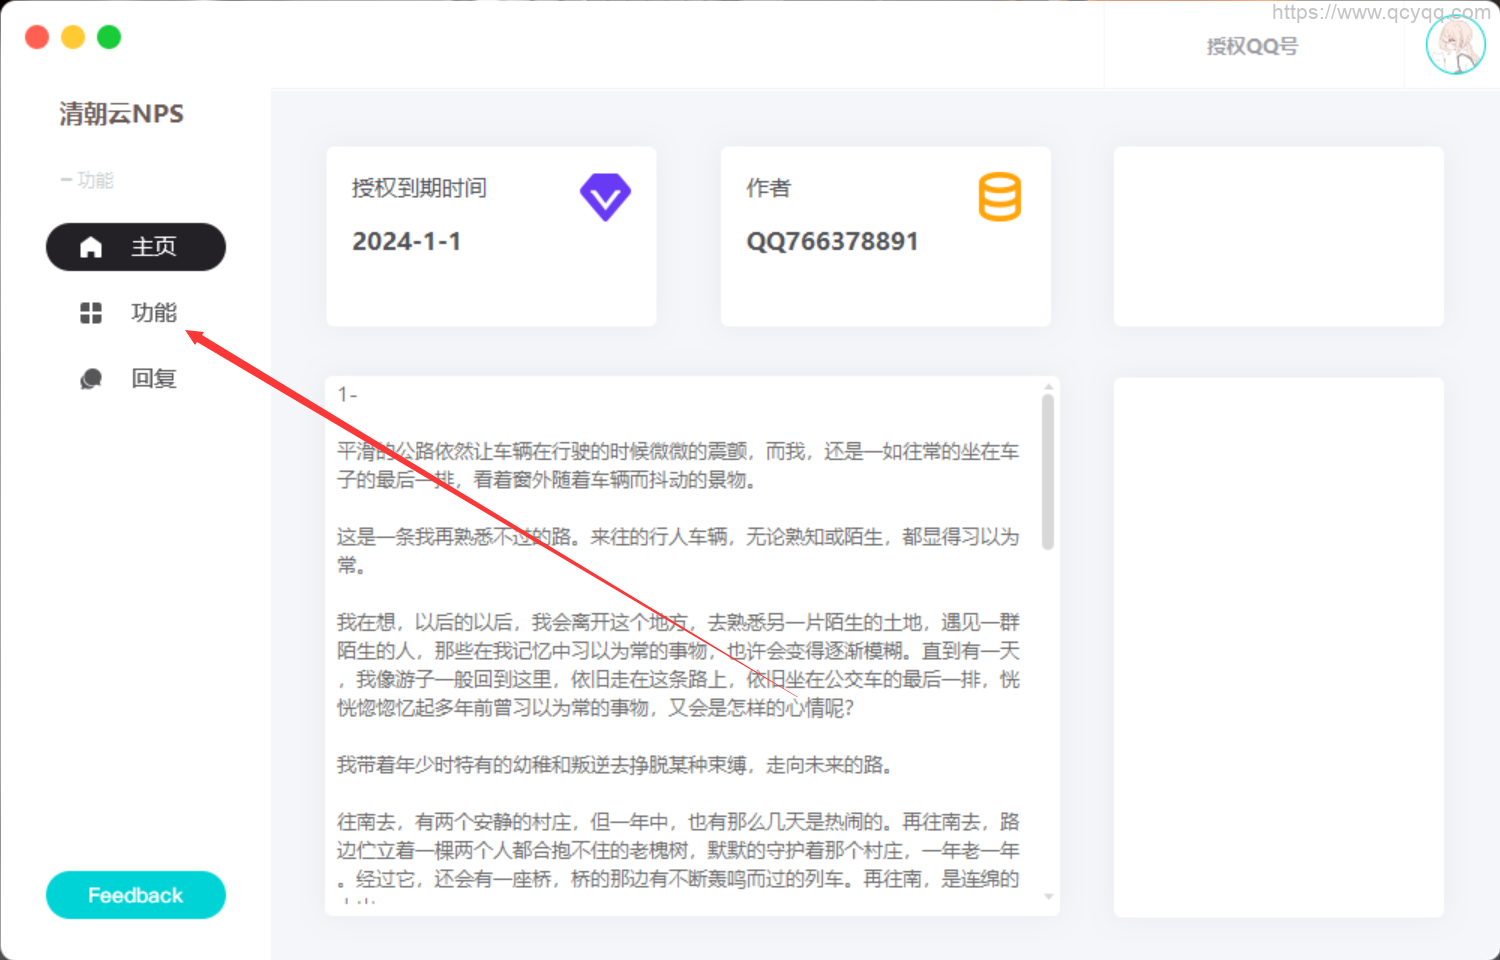This screenshot has height=960, width=1500.
Task: Click the scroll-up arrow of the text panel
Action: [x=1048, y=386]
